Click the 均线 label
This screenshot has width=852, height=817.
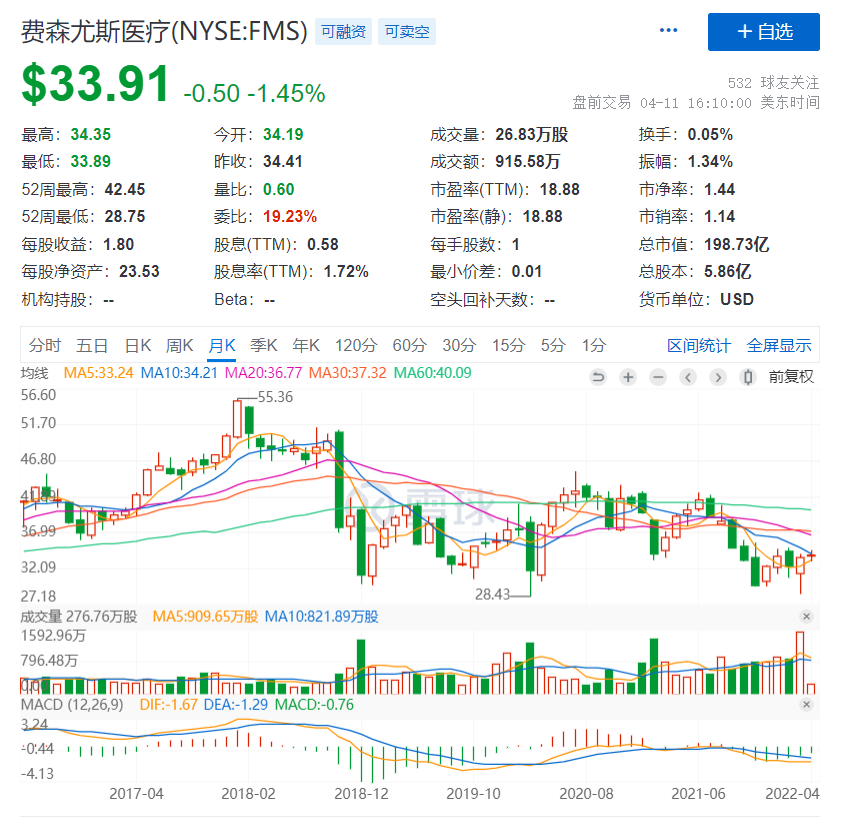[35, 373]
